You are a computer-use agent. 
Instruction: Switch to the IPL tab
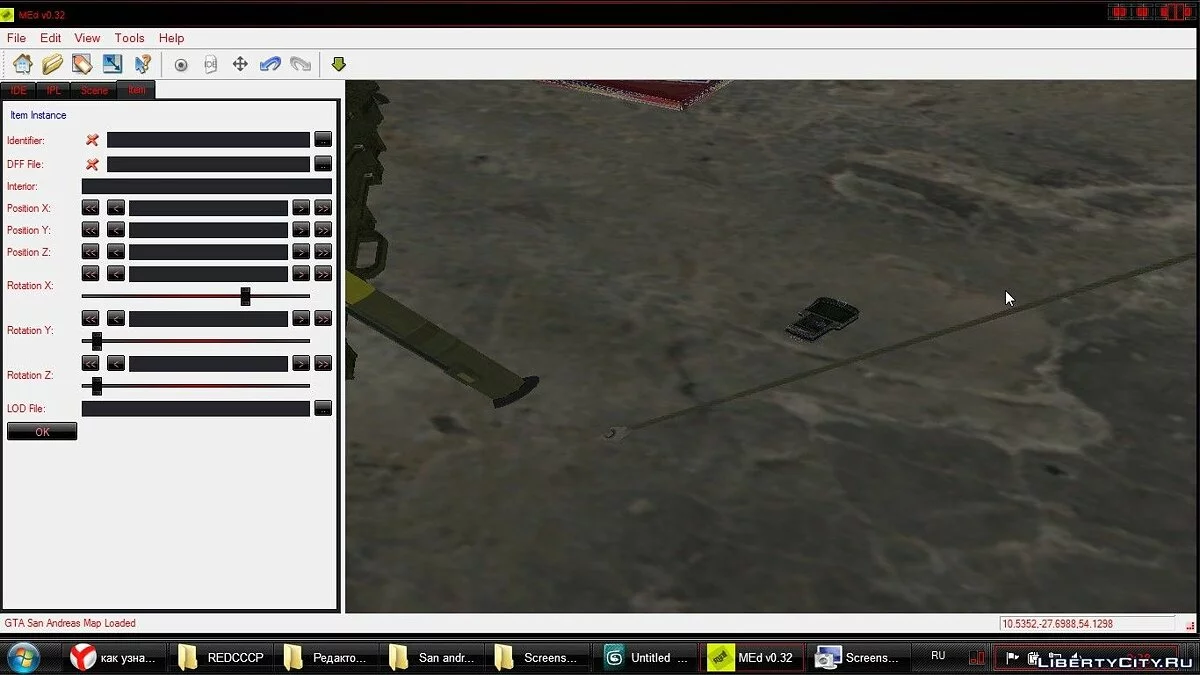53,90
